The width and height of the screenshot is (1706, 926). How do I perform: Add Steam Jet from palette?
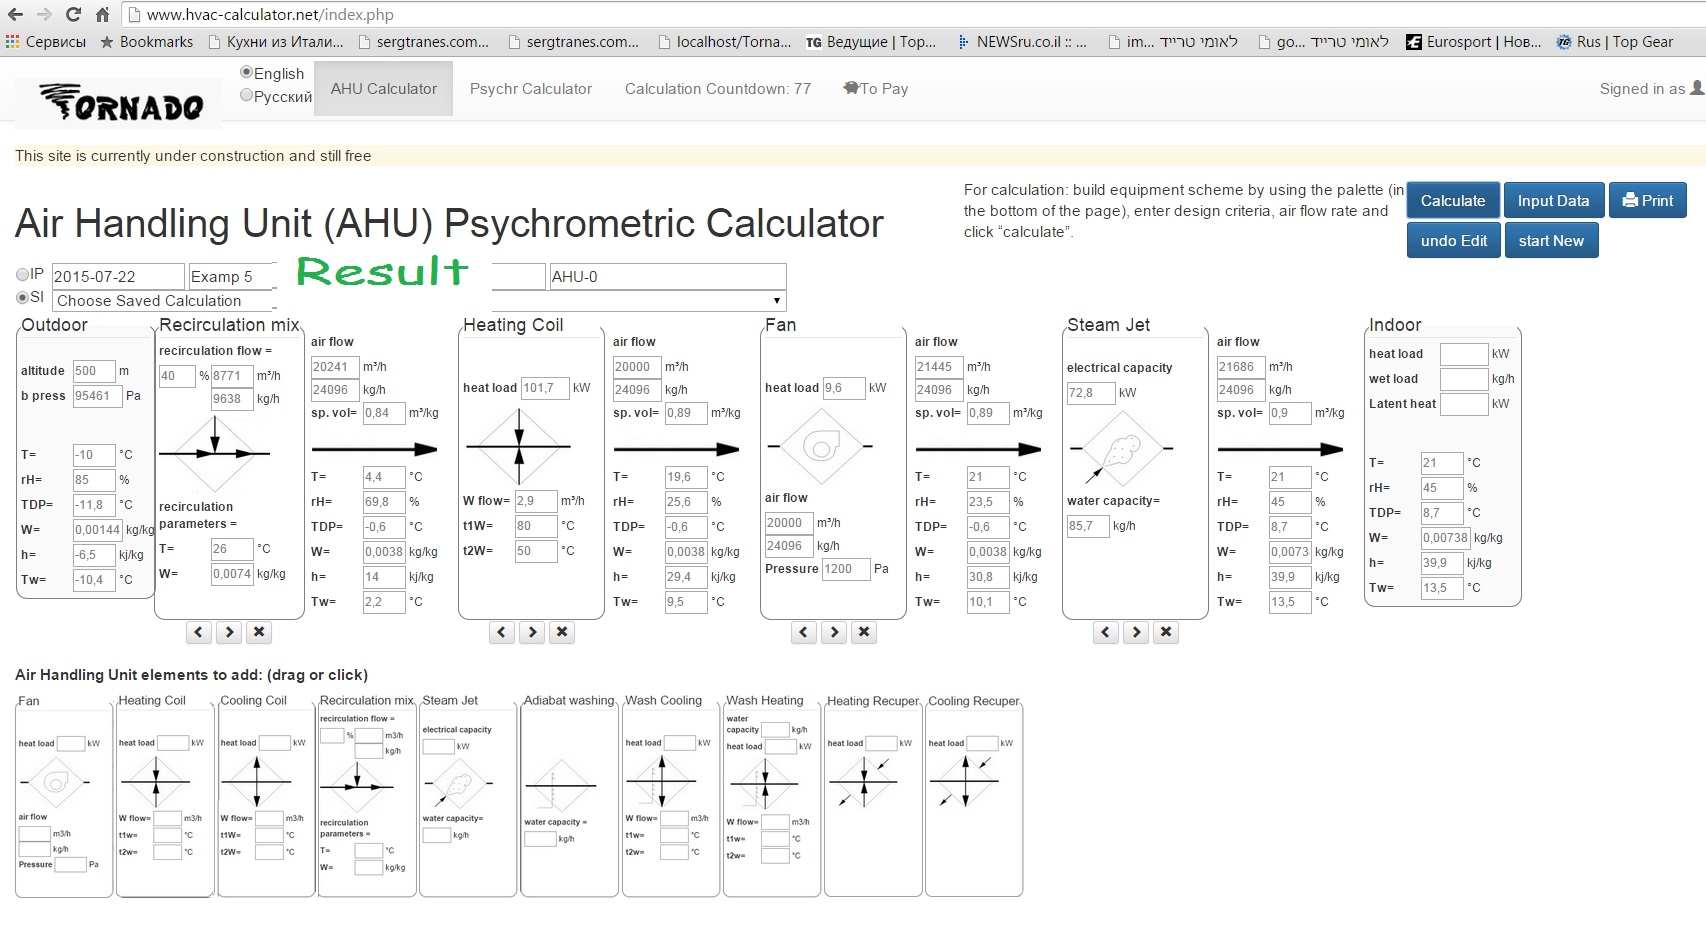pyautogui.click(x=468, y=795)
